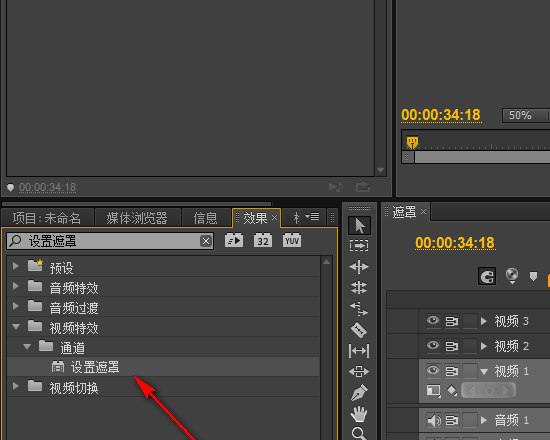Collapse the 视频特效 folder

16,327
